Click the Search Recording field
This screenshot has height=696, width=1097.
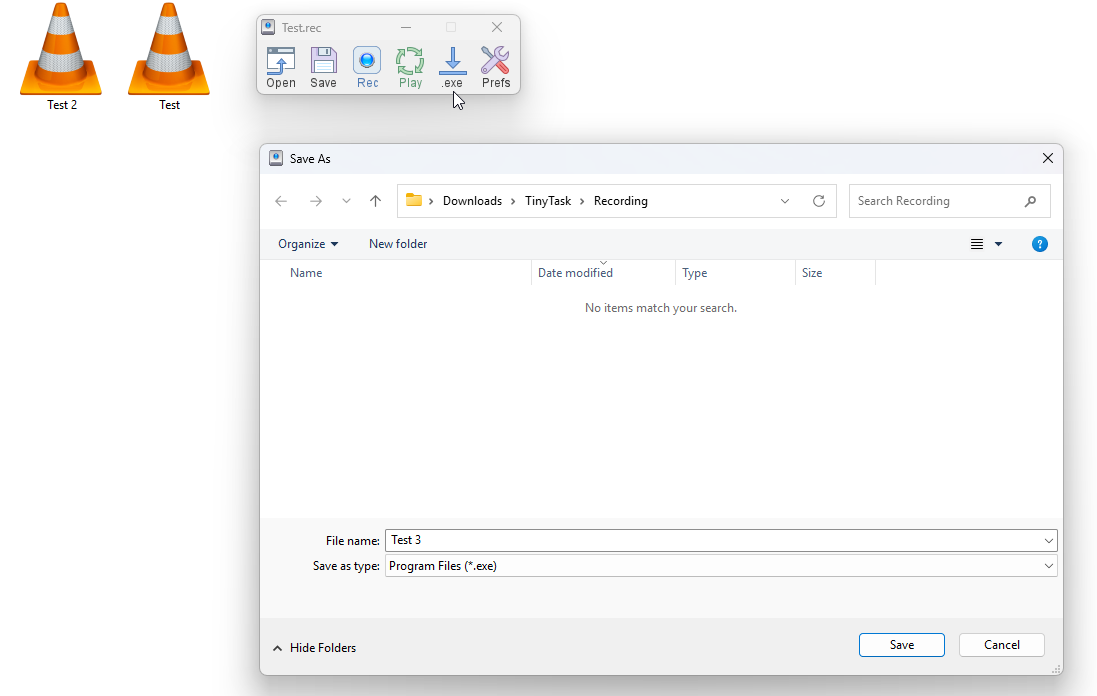(949, 201)
